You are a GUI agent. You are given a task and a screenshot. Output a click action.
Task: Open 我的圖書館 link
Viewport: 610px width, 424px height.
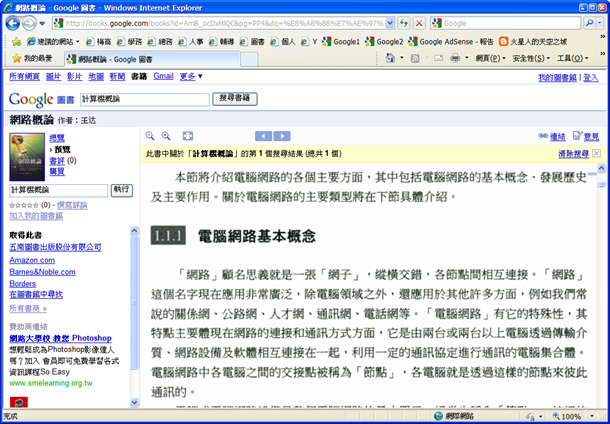(x=557, y=78)
